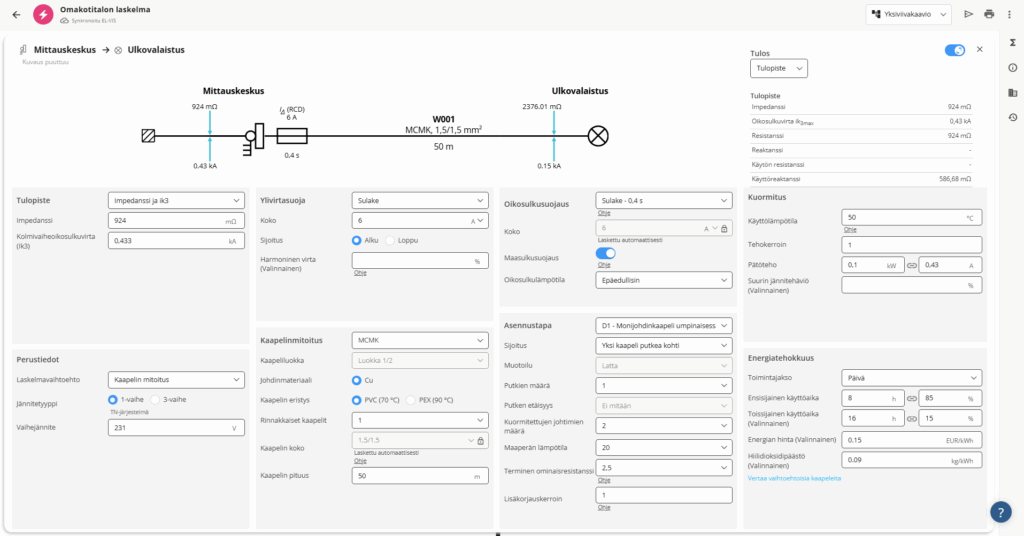
Task: Open the sigma summary panel in sidebar
Action: coord(1012,43)
